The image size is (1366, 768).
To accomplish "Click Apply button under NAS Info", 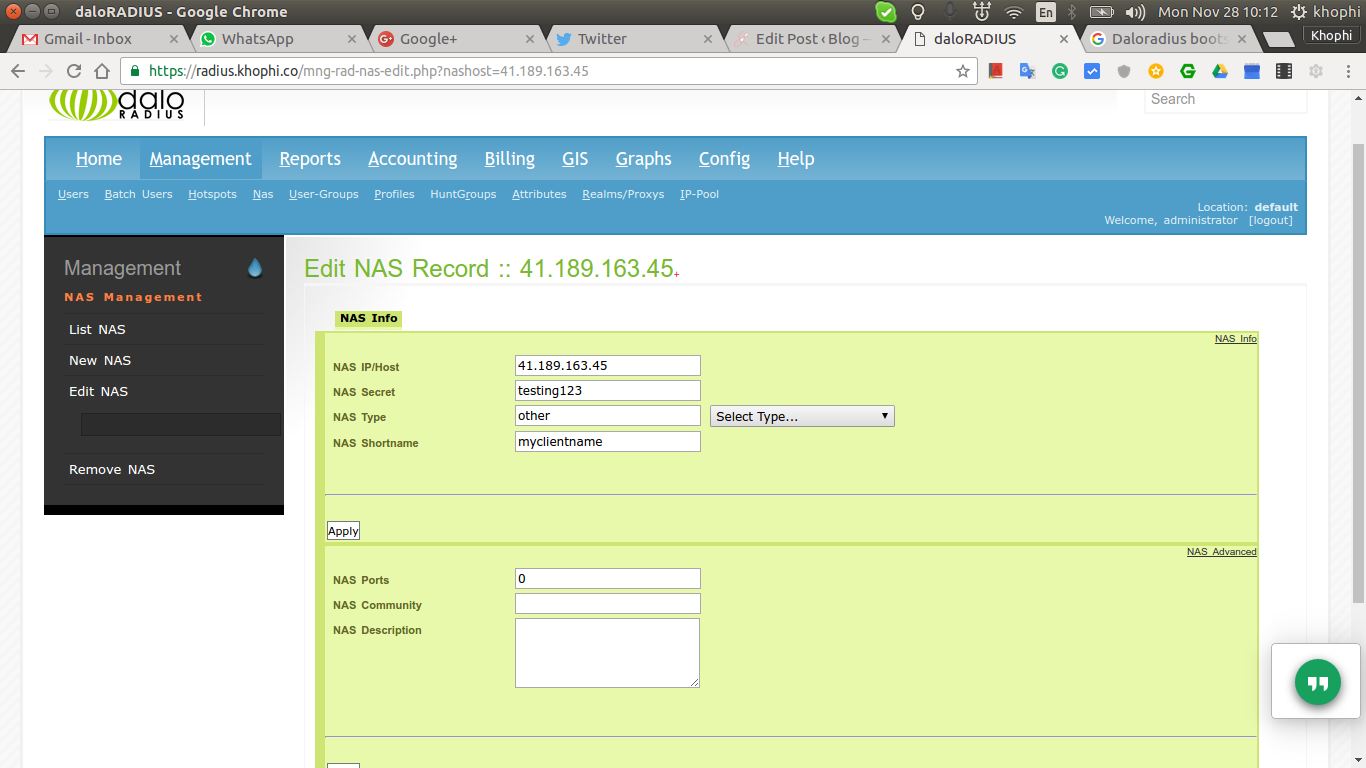I will tap(343, 531).
